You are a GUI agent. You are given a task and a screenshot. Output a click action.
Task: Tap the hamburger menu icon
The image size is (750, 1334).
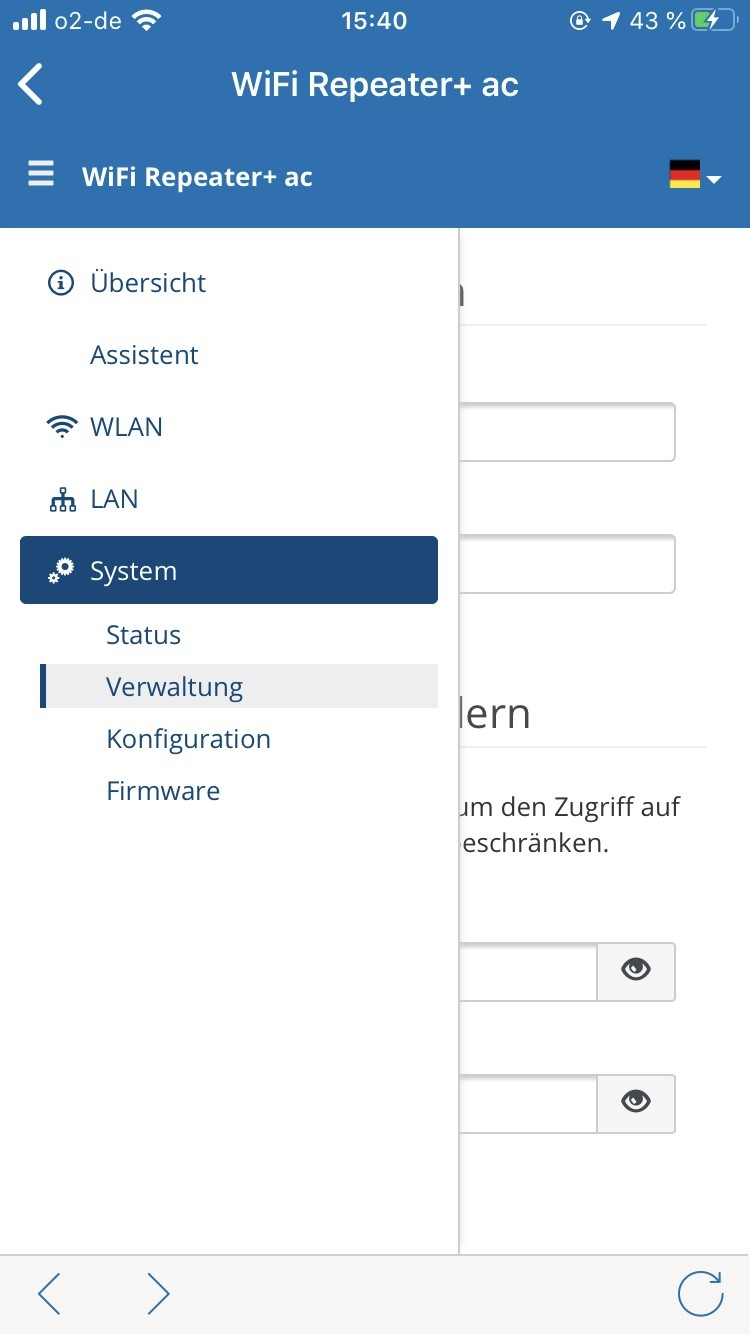pos(41,176)
